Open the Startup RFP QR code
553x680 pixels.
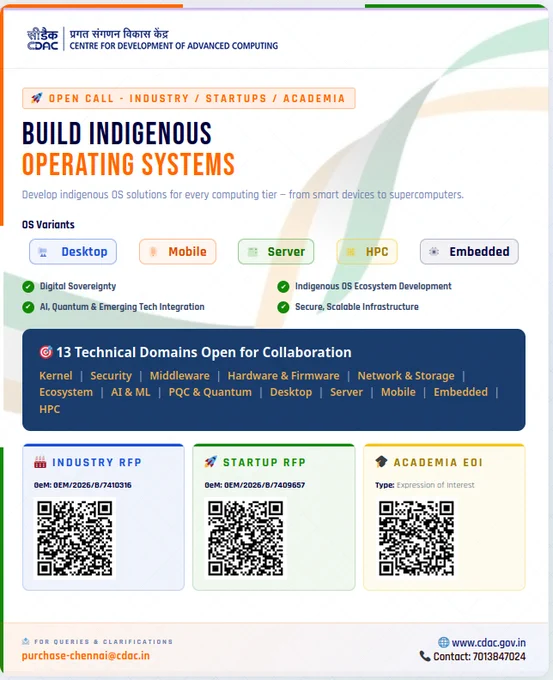(x=245, y=538)
